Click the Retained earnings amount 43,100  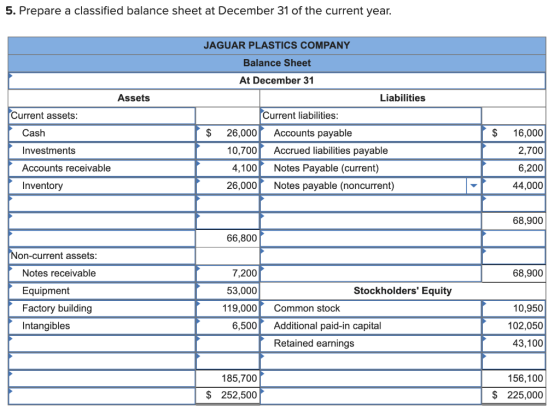point(514,343)
